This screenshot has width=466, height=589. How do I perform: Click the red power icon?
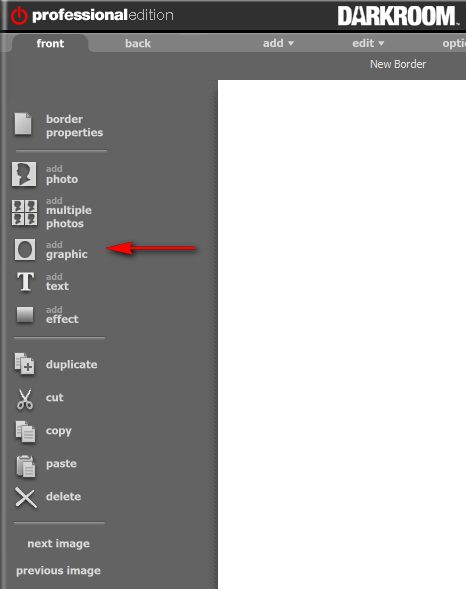(19, 16)
